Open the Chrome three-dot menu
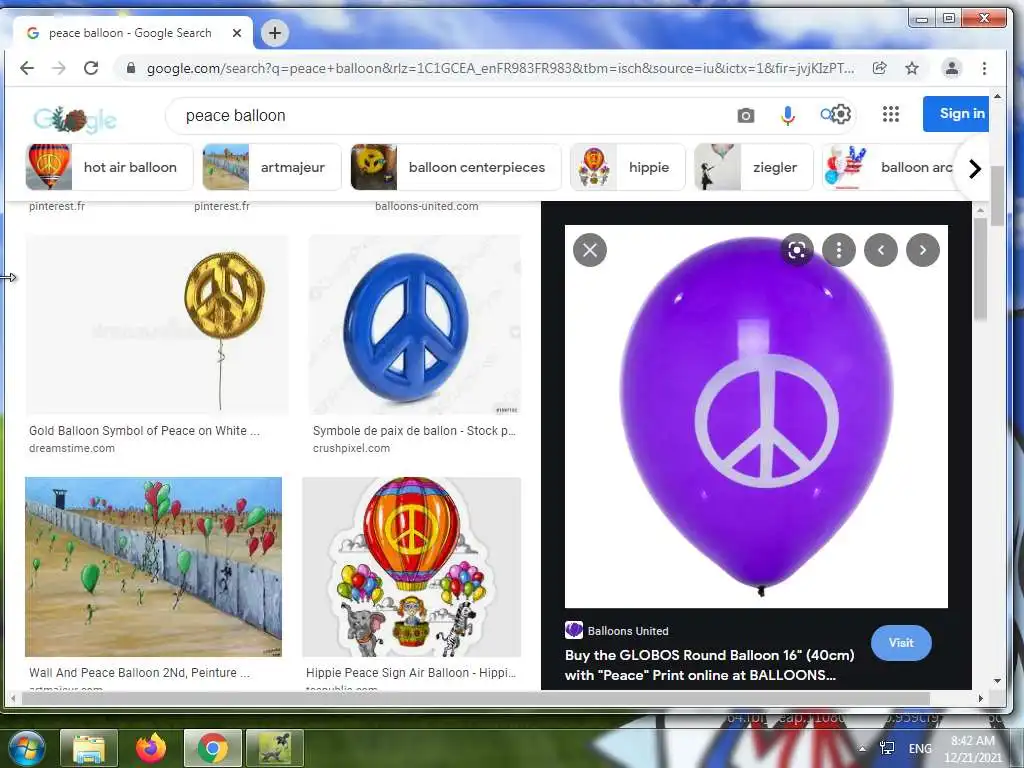The image size is (1024, 768). pyautogui.click(x=984, y=68)
